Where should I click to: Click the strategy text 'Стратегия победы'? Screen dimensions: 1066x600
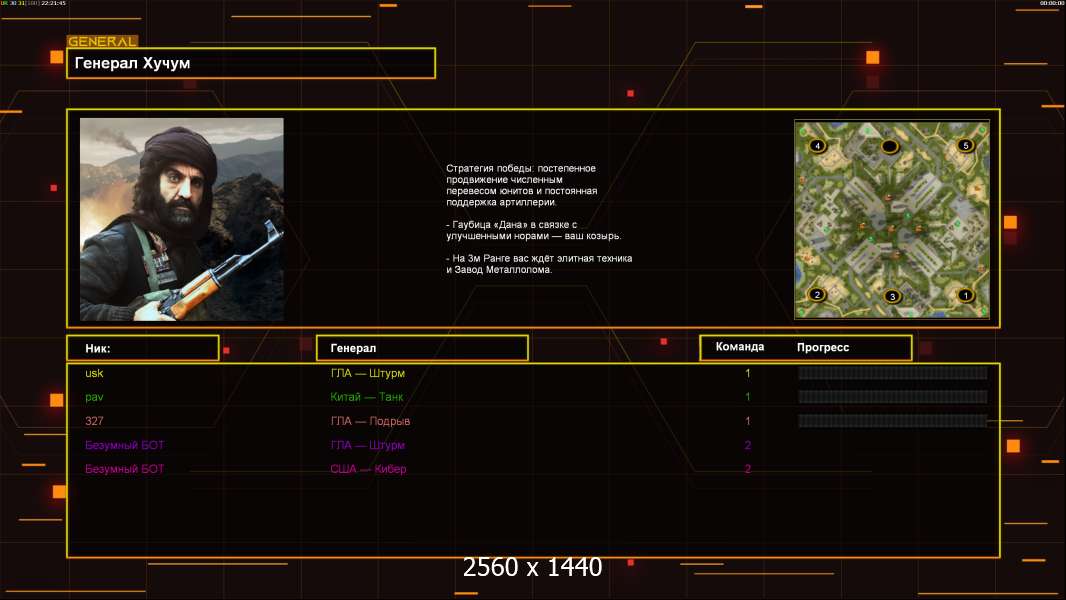click(521, 185)
